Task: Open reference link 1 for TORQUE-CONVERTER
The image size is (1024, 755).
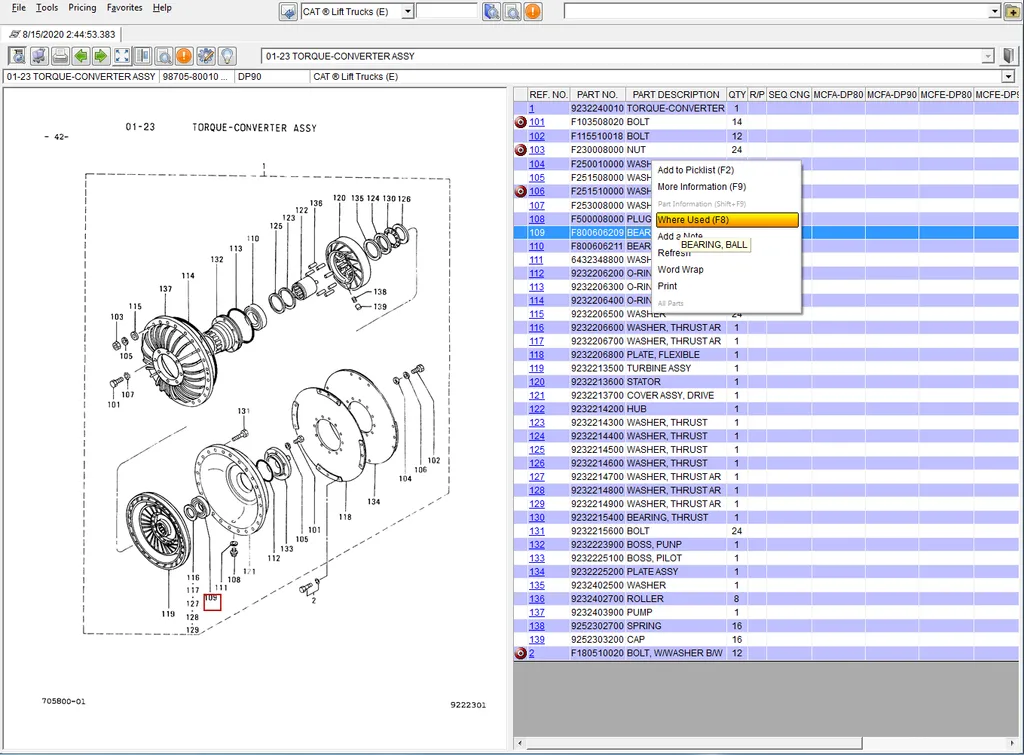Action: (532, 108)
